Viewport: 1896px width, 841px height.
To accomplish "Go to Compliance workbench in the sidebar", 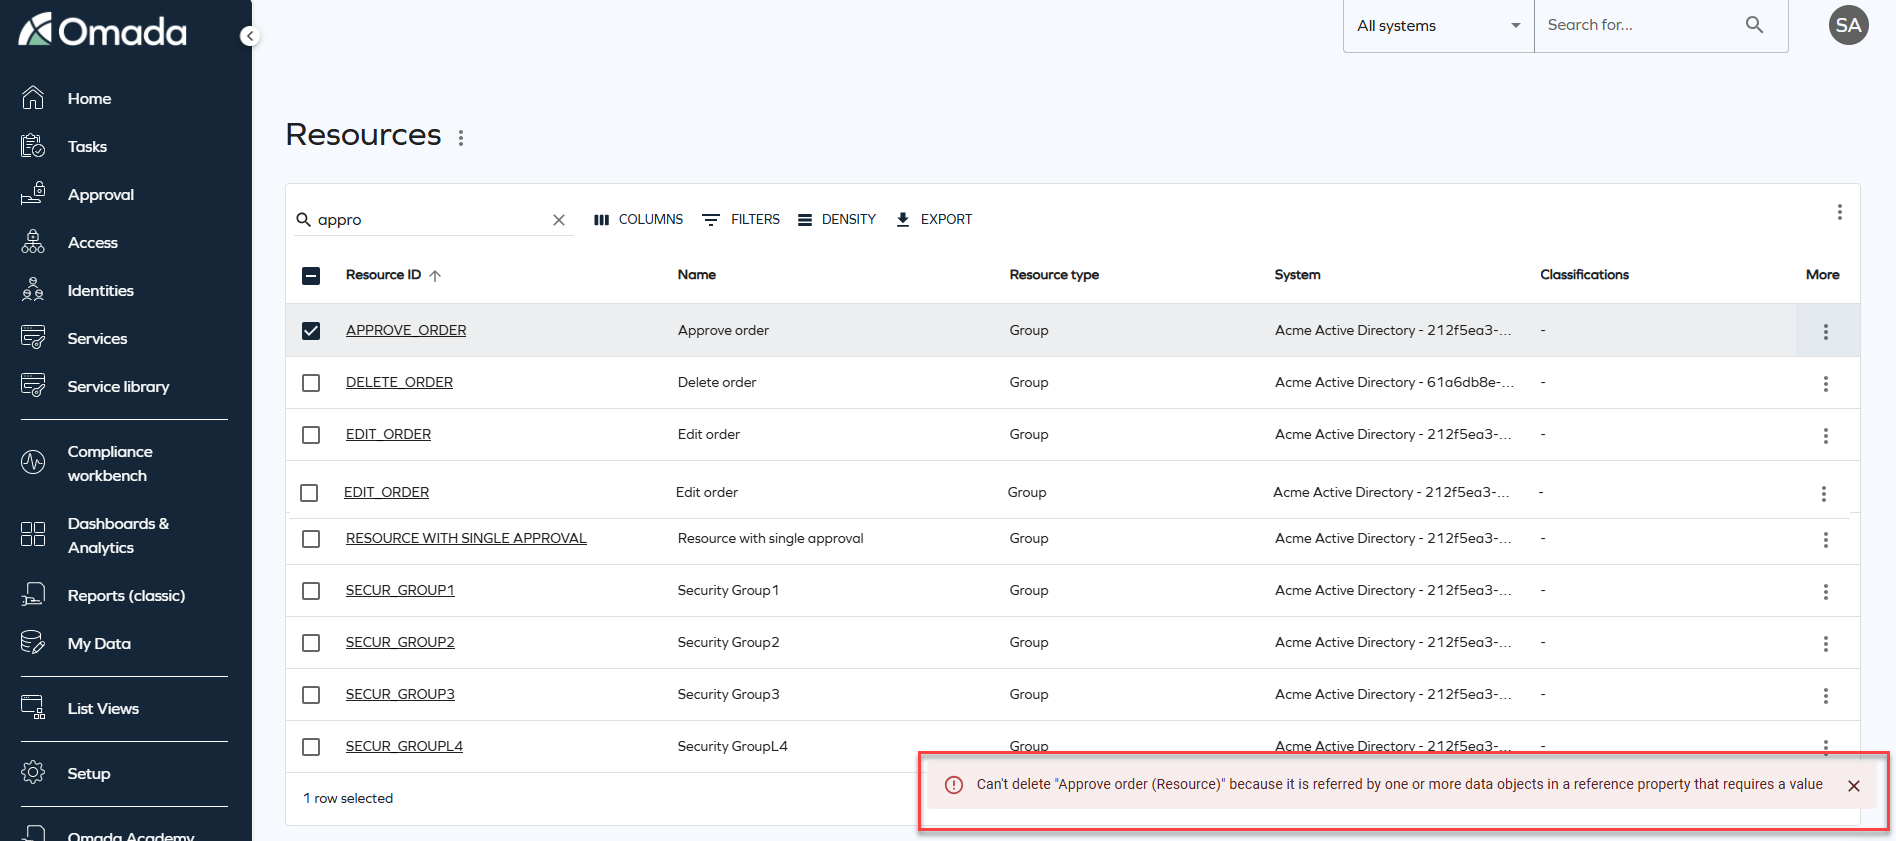I will (x=109, y=464).
